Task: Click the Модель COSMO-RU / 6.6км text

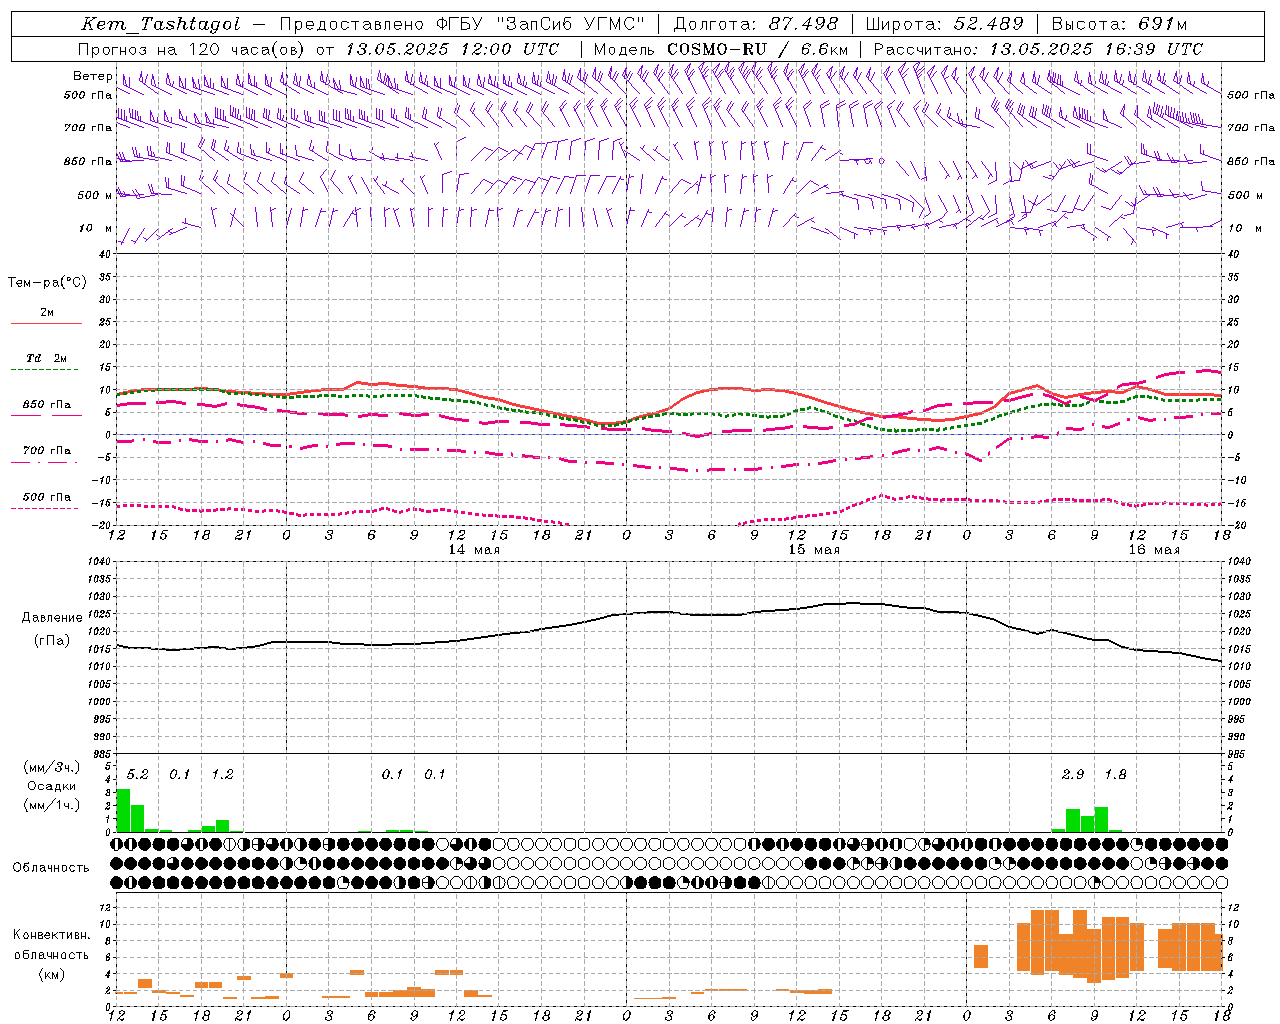Action: 721,49
